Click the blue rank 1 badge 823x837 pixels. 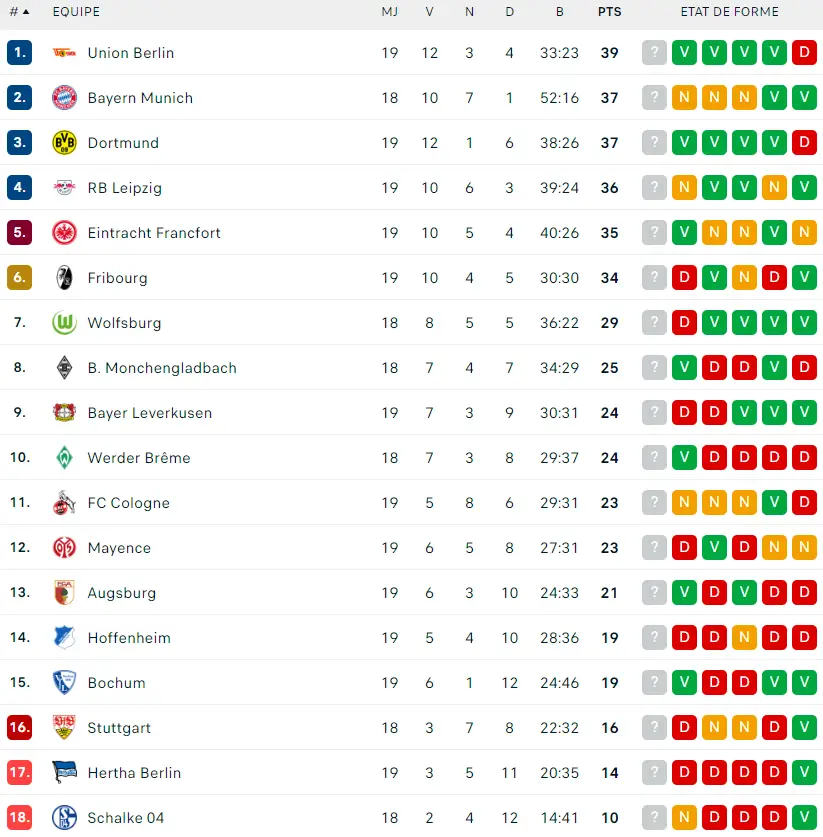click(x=20, y=53)
